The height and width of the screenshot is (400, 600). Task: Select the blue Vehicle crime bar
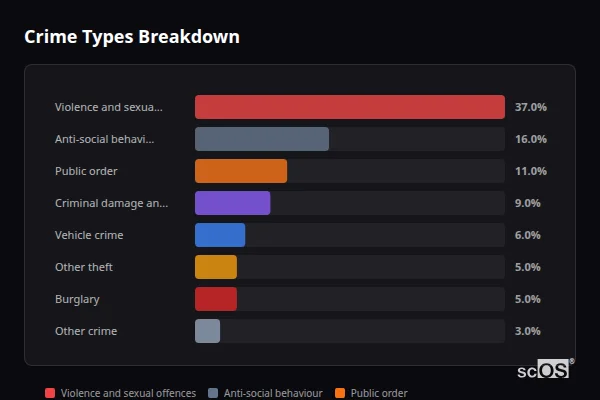pos(220,235)
